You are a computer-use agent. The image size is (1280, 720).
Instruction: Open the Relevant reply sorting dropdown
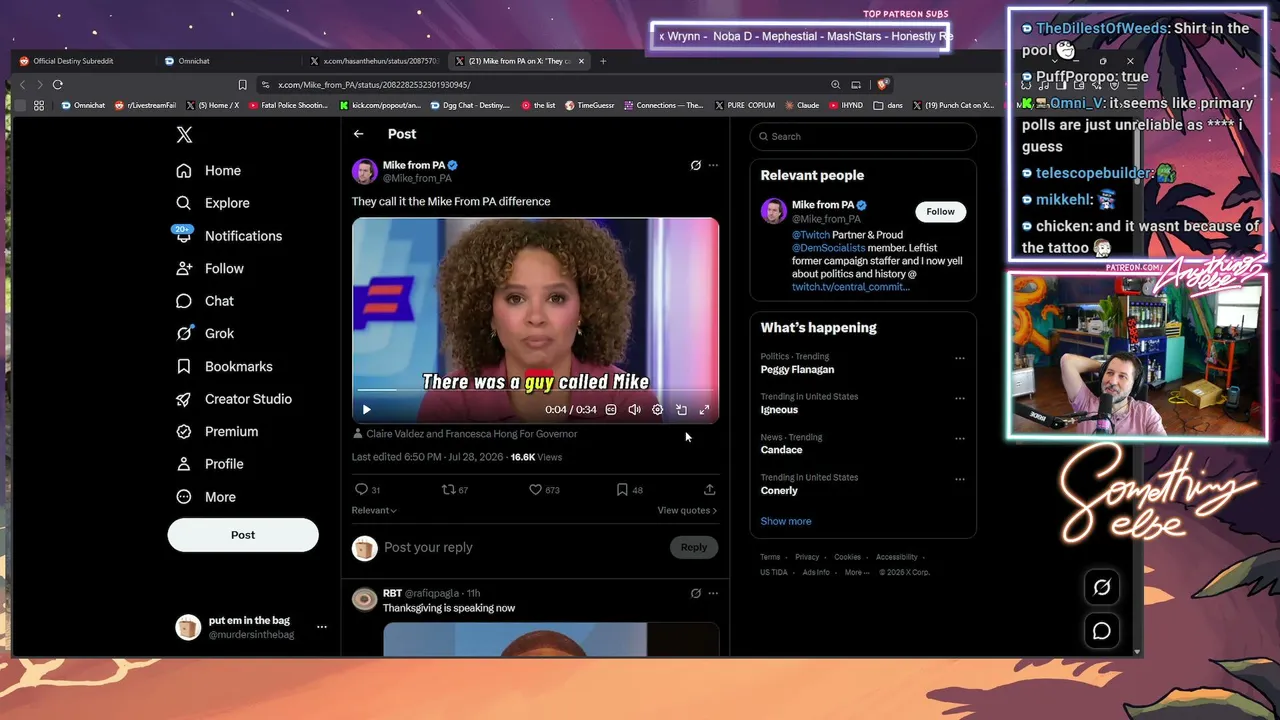point(374,511)
